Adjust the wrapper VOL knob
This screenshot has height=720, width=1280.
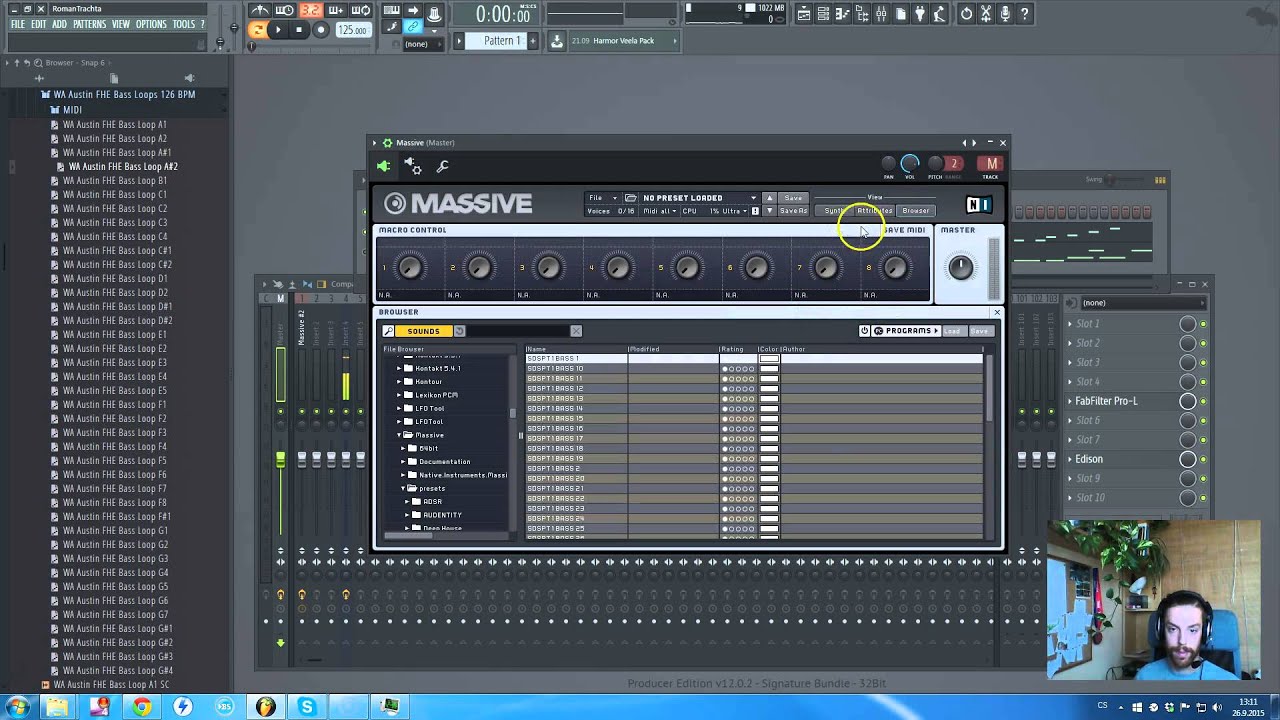(910, 163)
